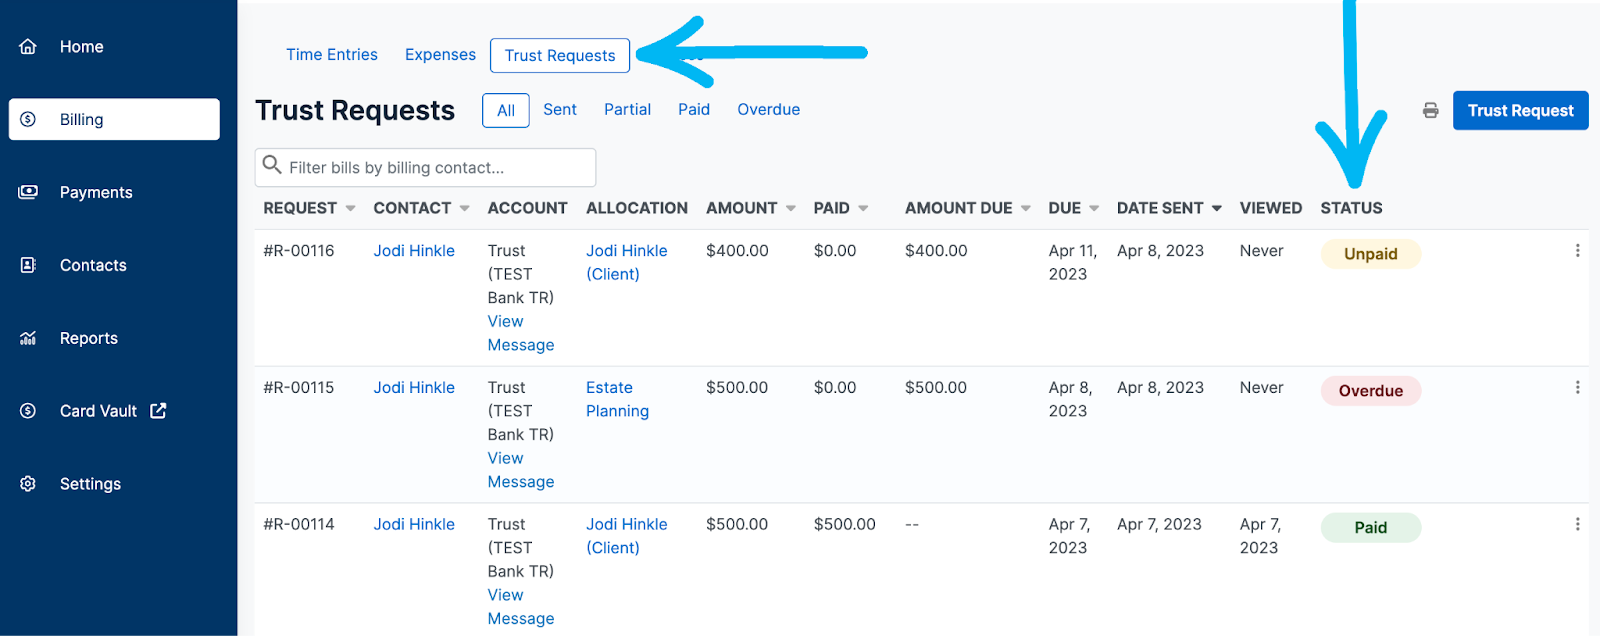This screenshot has width=1600, height=636.
Task: Click the Contacts address book icon
Action: (28, 265)
